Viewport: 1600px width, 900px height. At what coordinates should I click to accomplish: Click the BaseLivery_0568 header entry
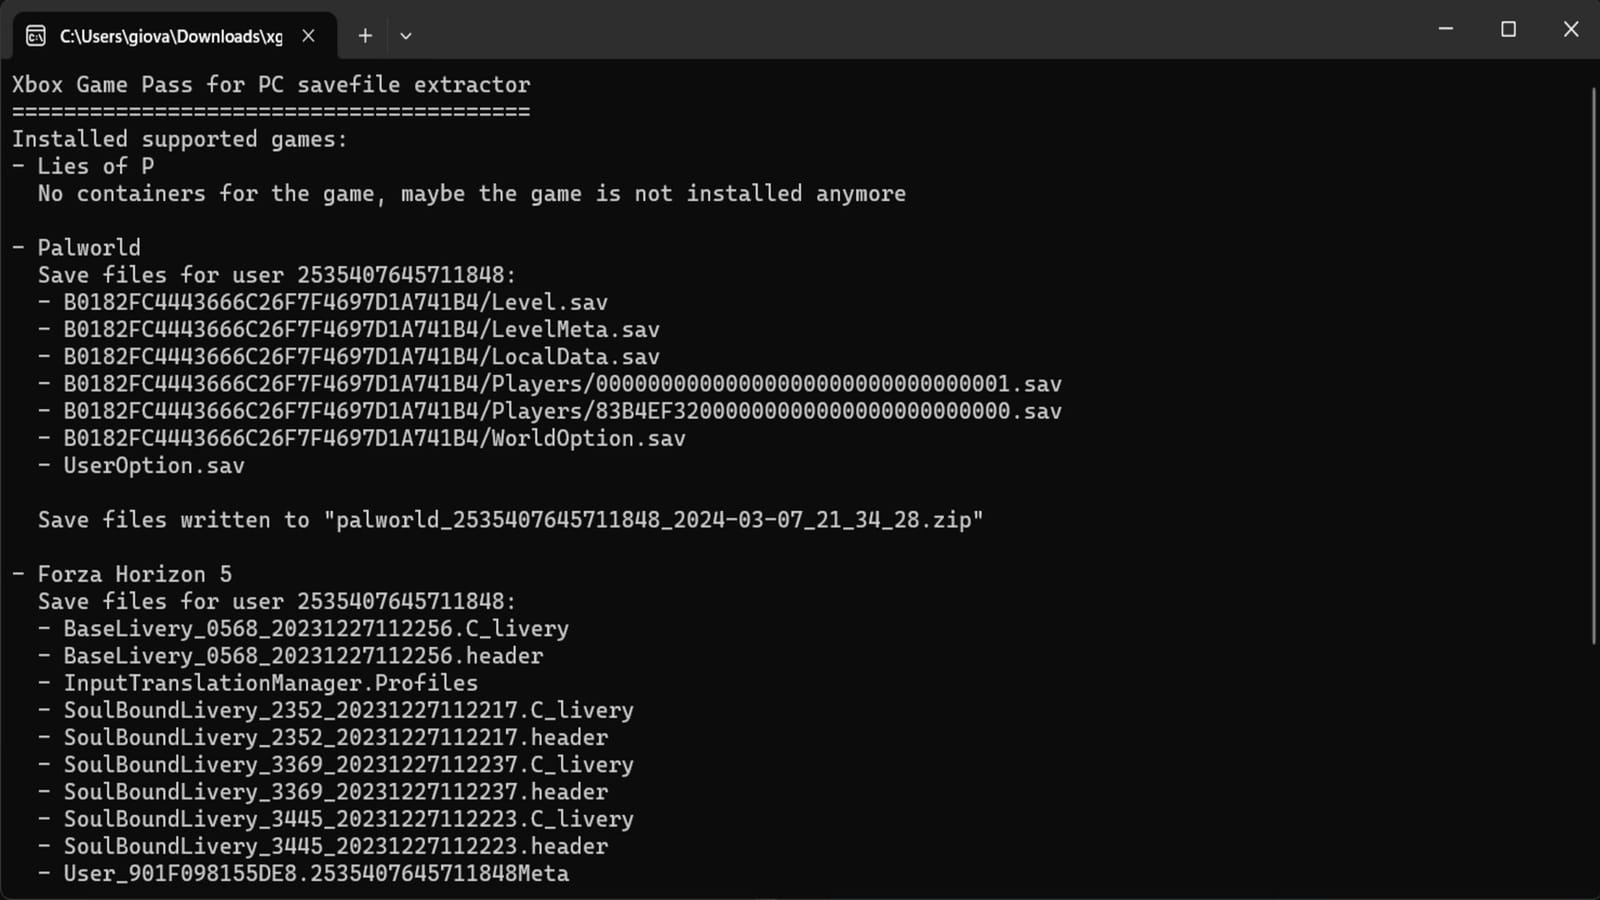[302, 655]
